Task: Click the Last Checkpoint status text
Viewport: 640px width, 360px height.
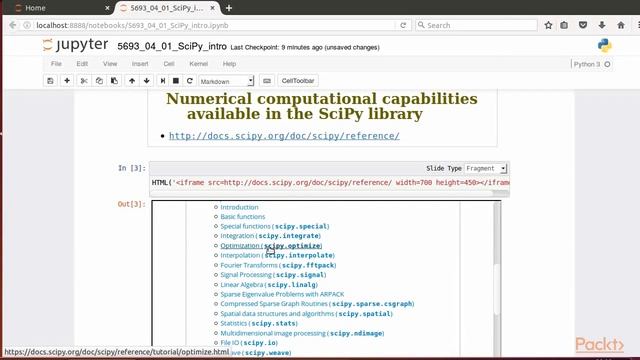Action: pyautogui.click(x=305, y=47)
